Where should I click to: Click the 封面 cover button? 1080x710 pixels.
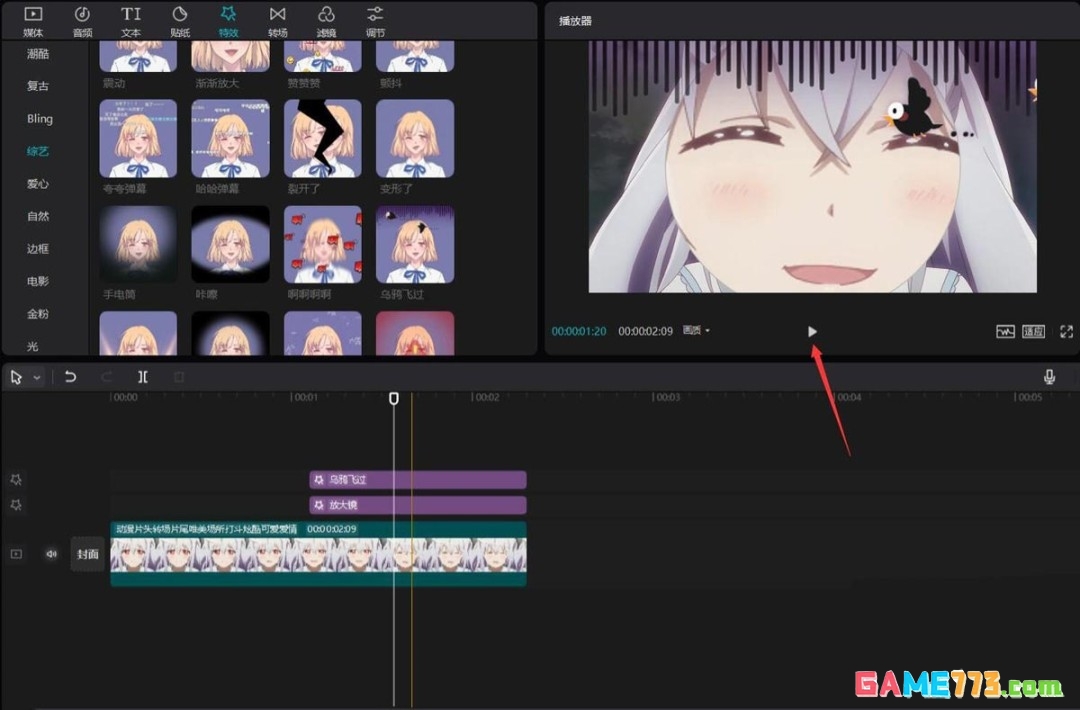(x=88, y=554)
